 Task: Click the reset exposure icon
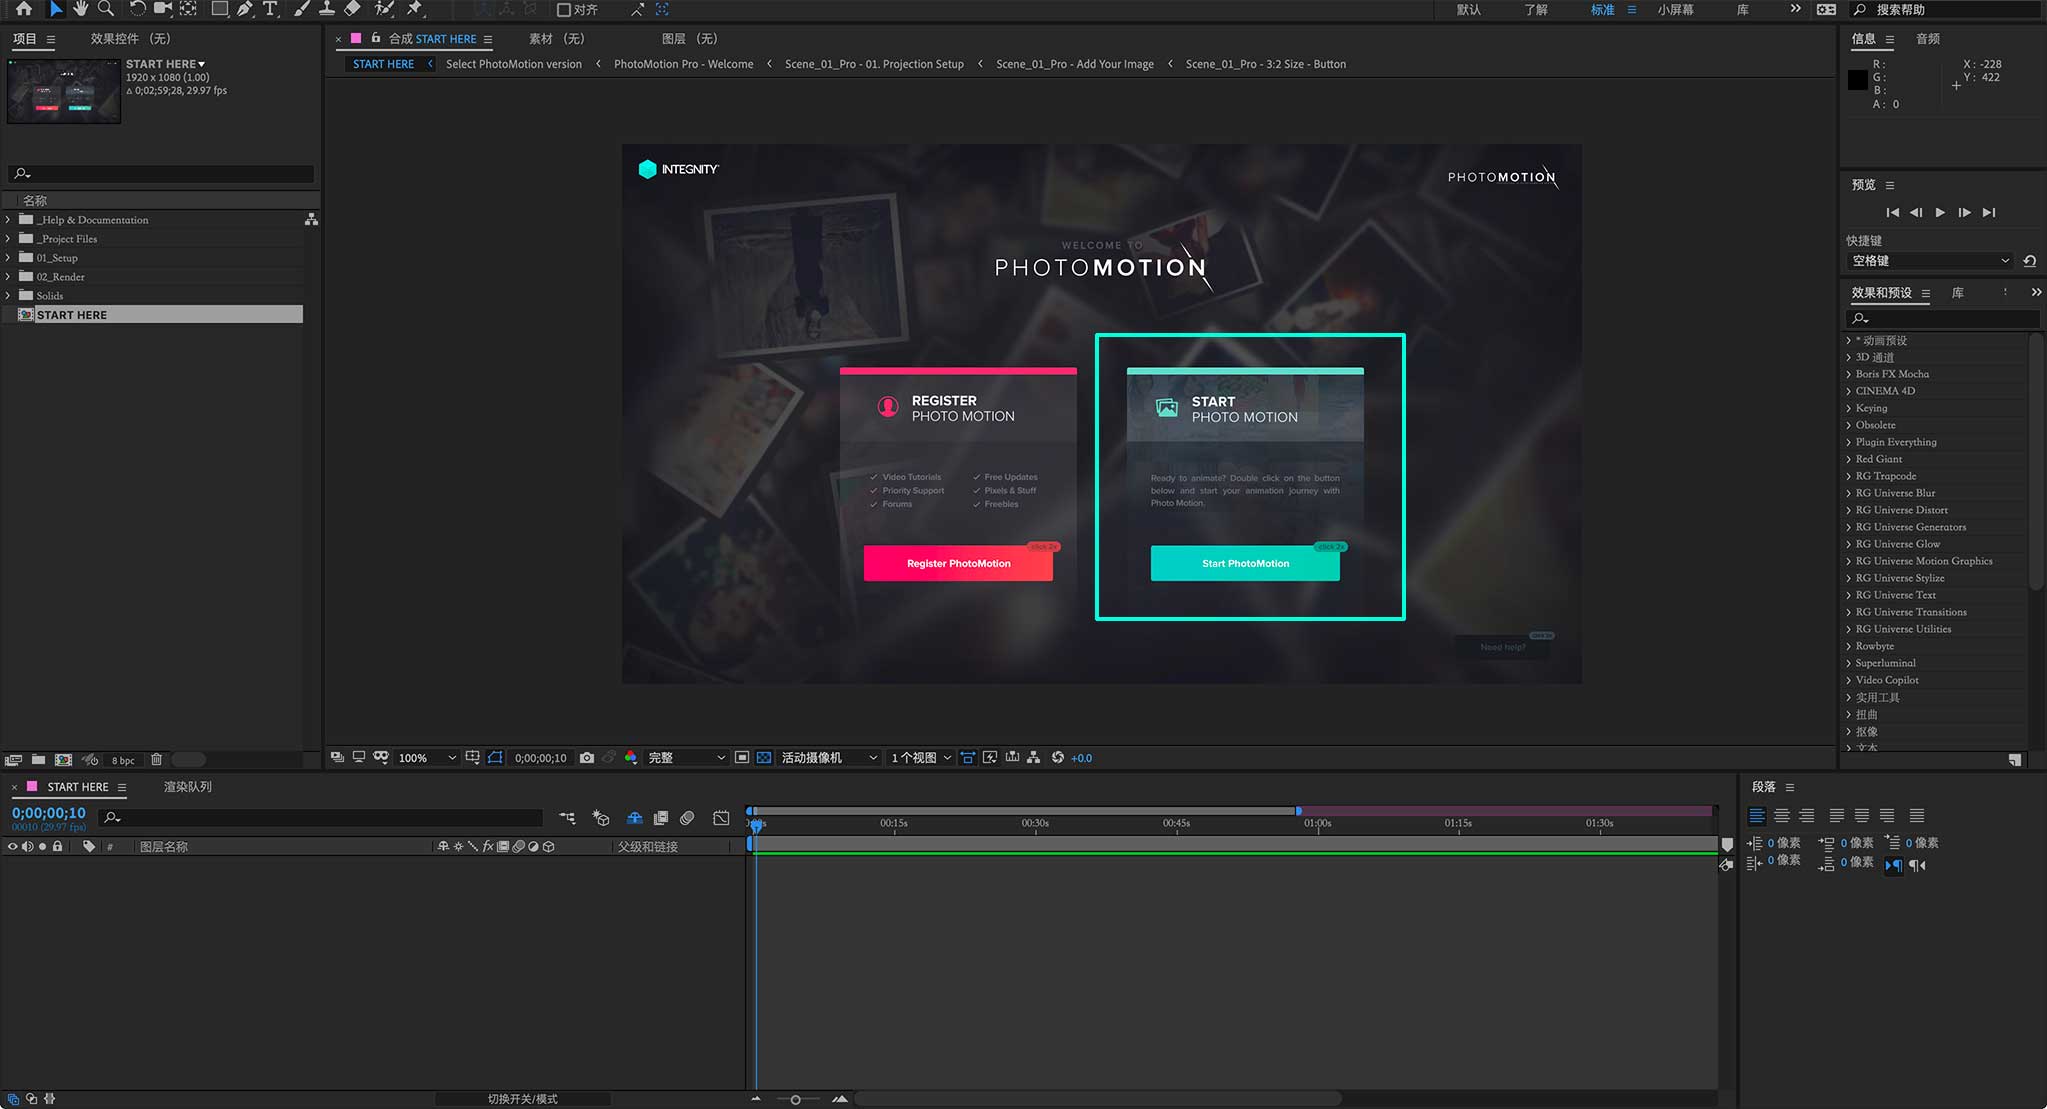pos(1057,758)
